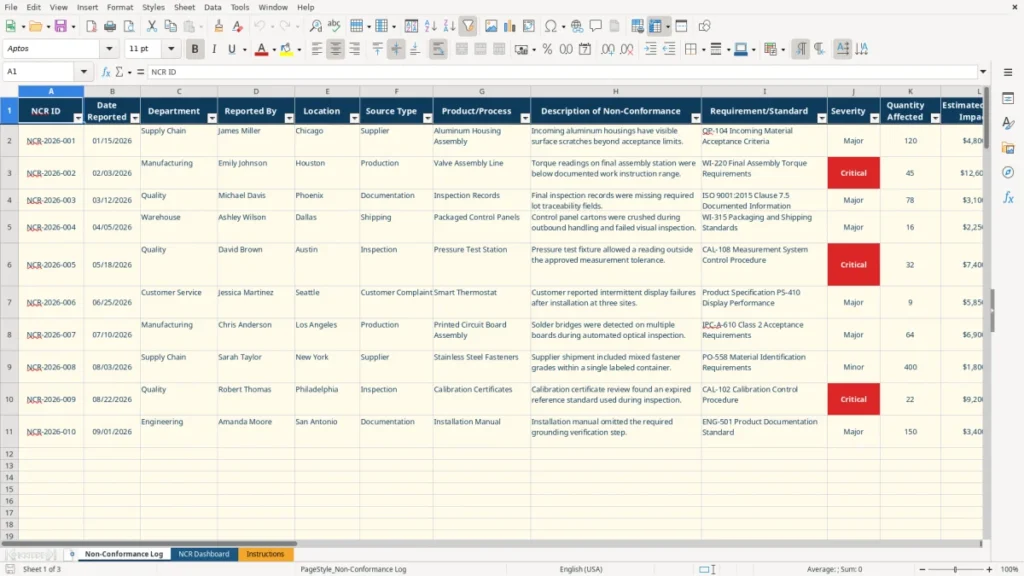Click the horizontal scrollbar thumb

[150, 543]
